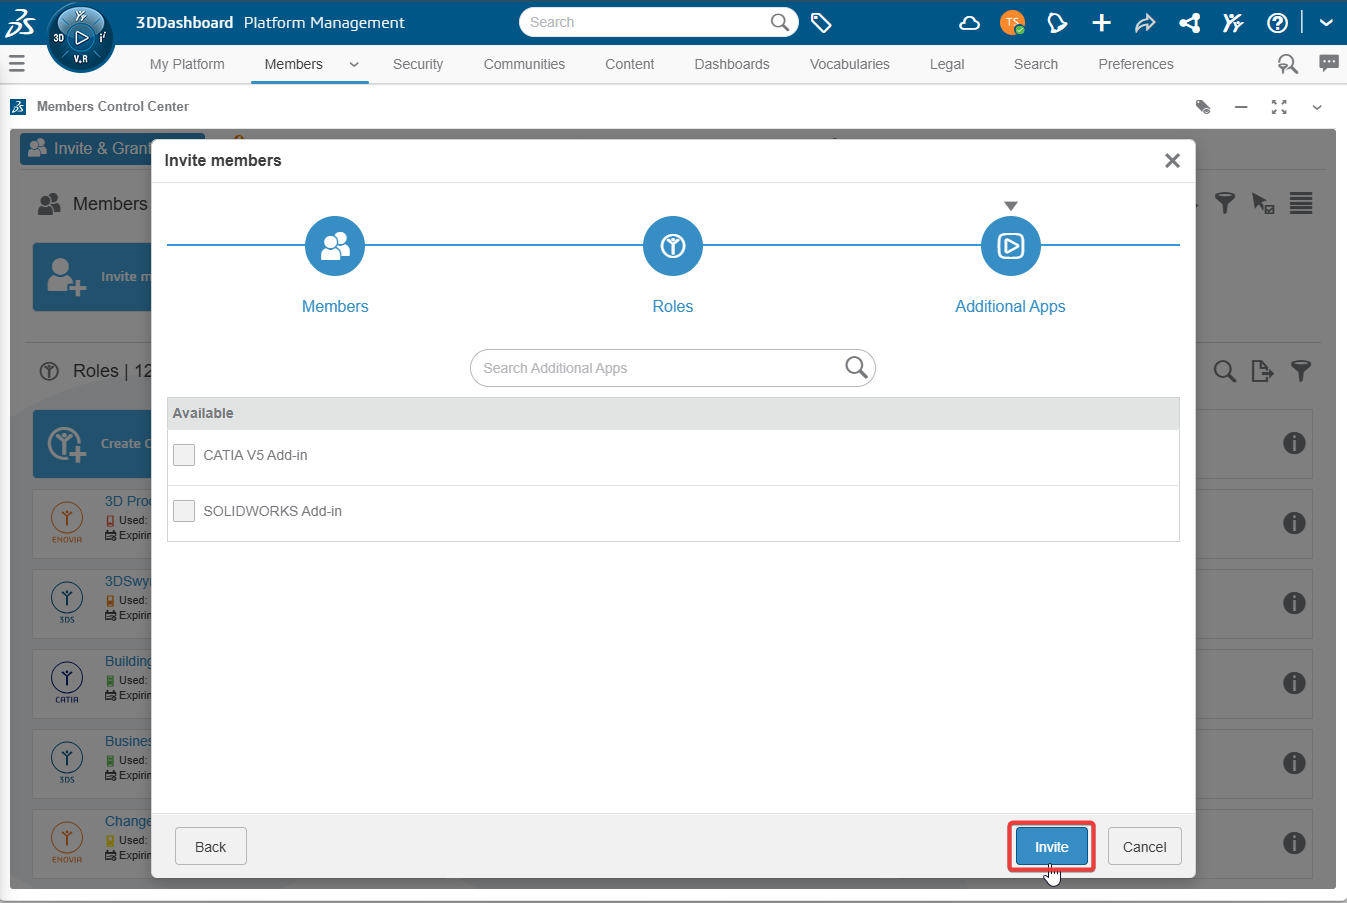
Task: Open the My Platform tab
Action: 187,64
